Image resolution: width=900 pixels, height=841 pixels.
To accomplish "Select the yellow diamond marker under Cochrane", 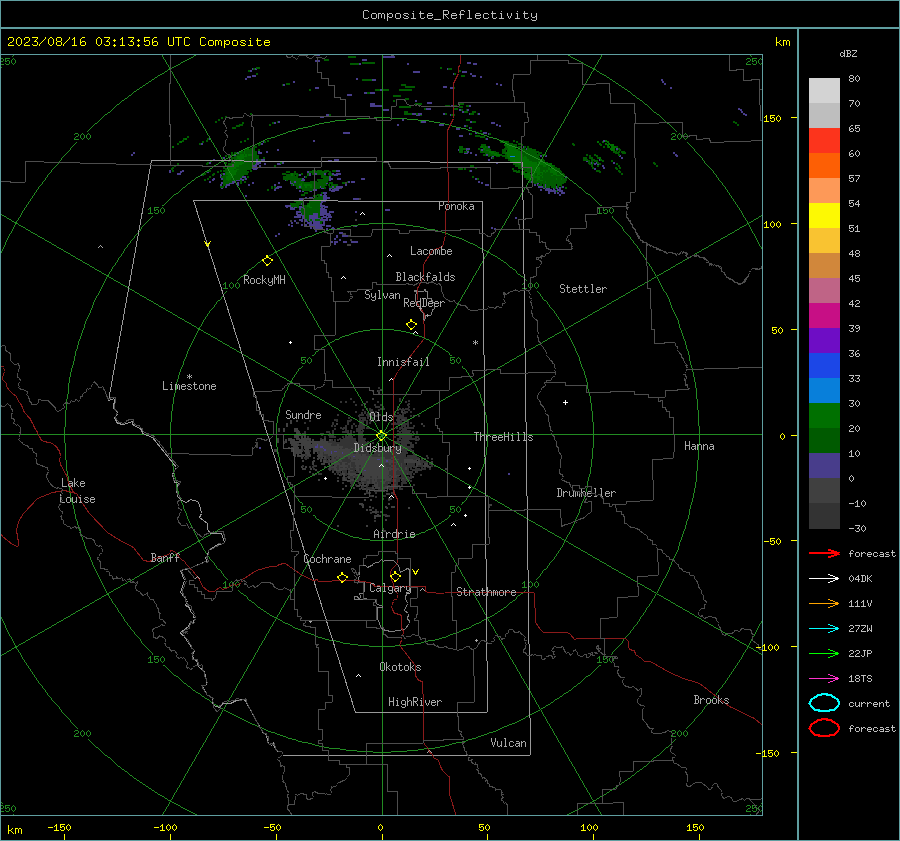I will point(342,577).
